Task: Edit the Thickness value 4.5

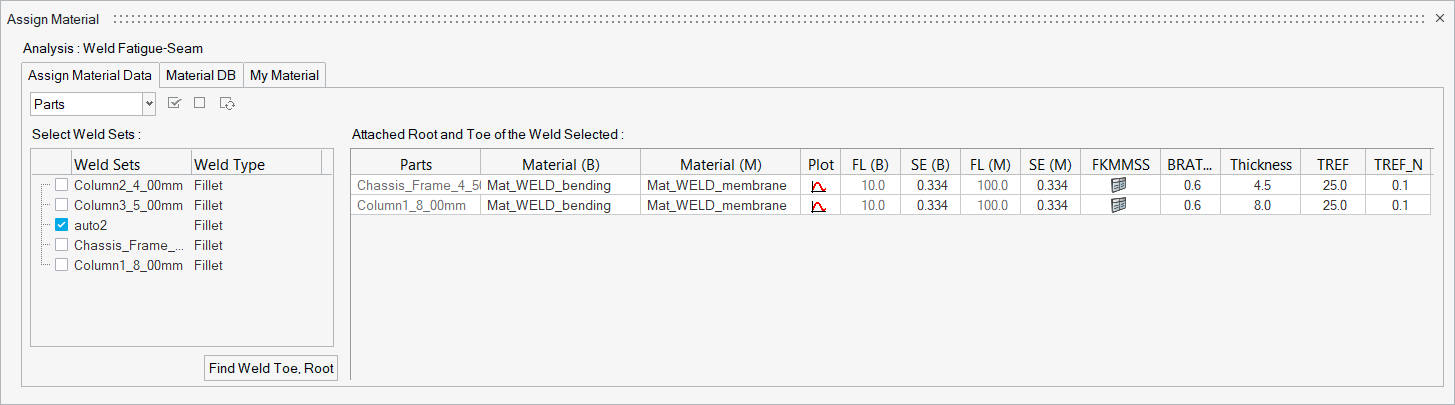Action: [1262, 185]
